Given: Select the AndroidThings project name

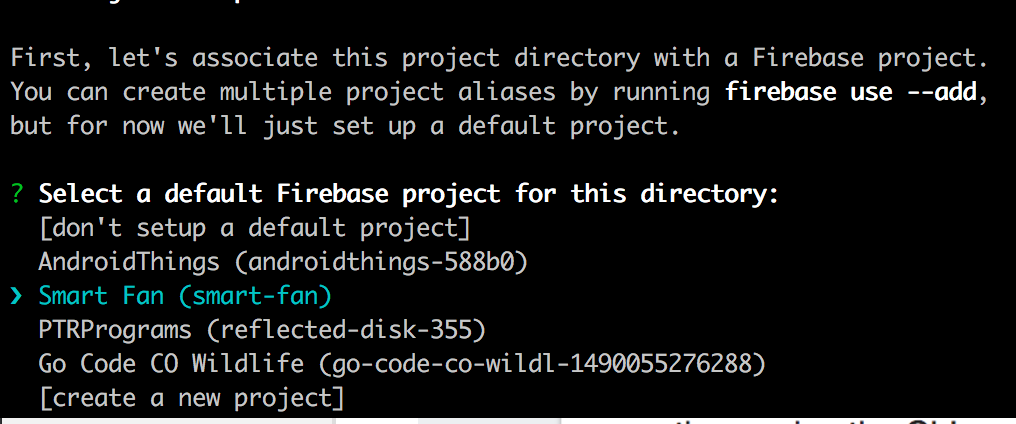Looking at the screenshot, I should coord(128,262).
